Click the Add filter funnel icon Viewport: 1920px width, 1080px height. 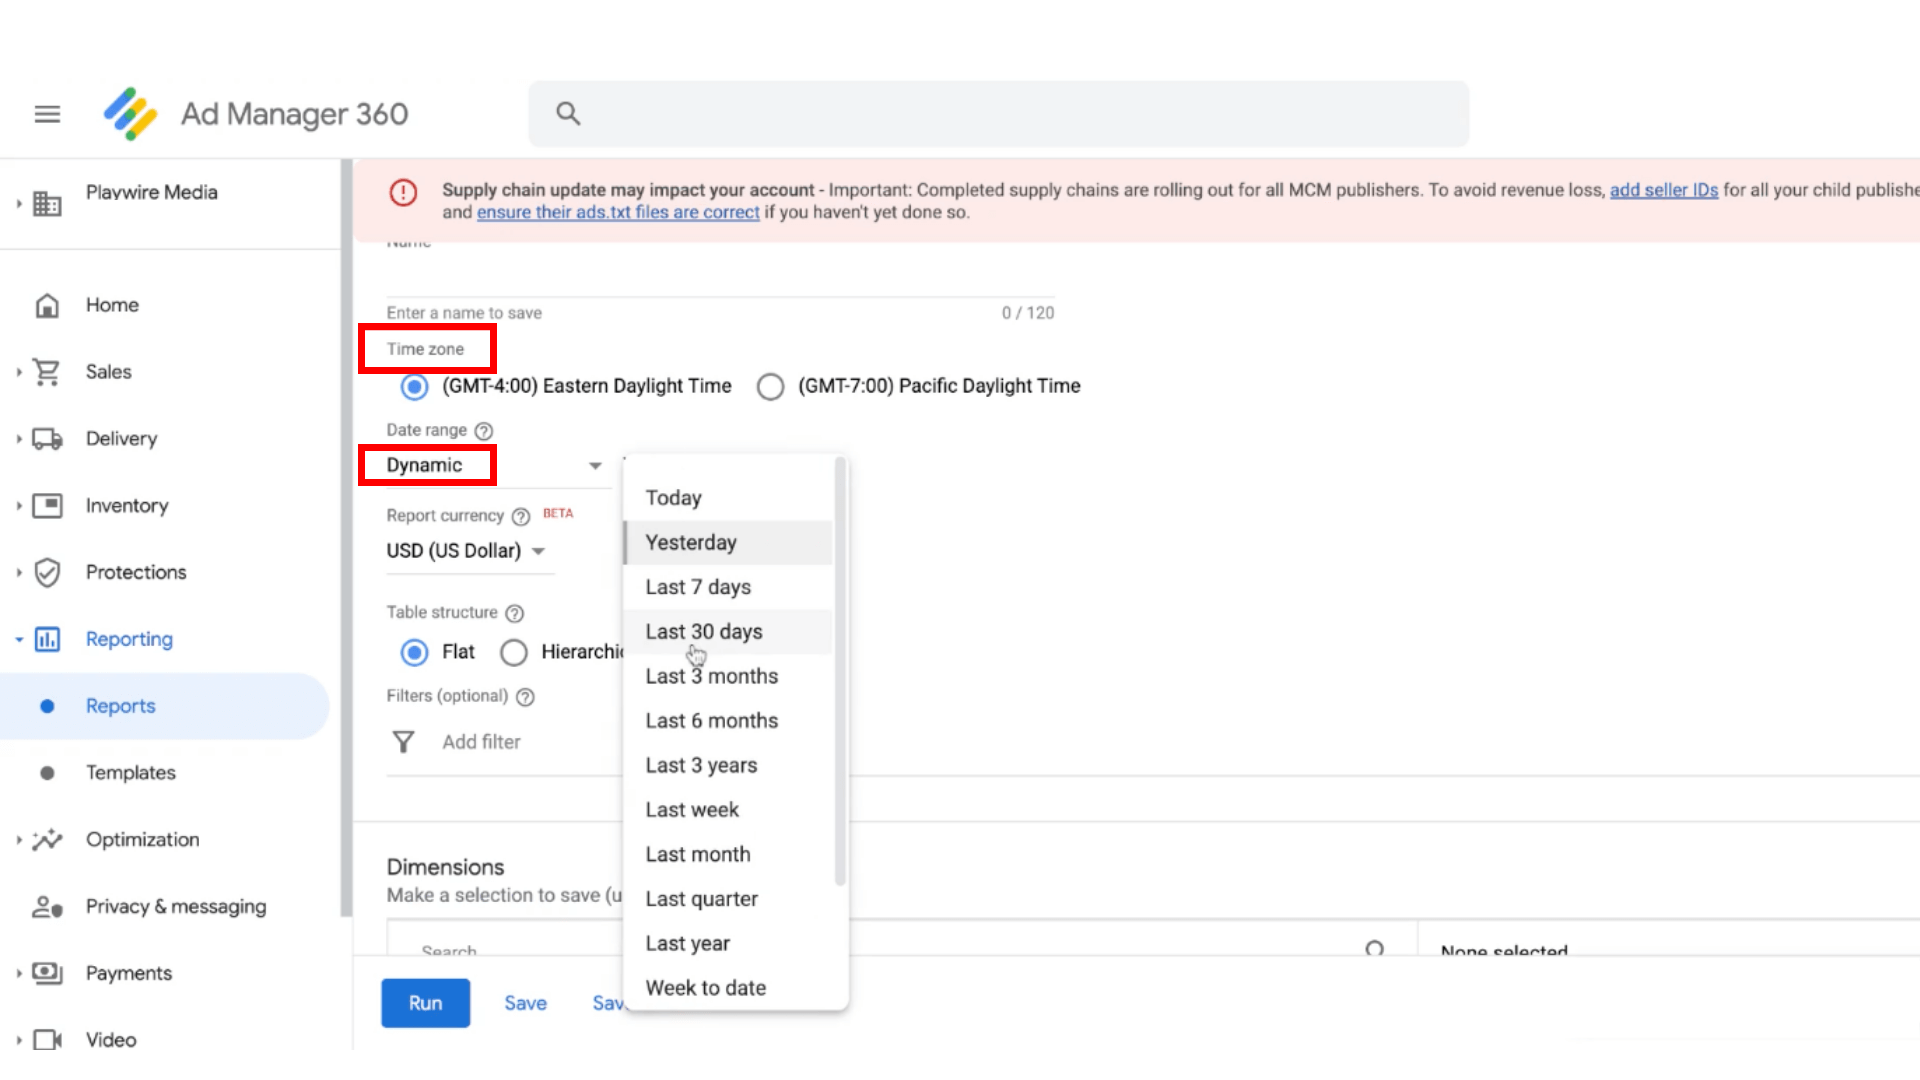404,741
